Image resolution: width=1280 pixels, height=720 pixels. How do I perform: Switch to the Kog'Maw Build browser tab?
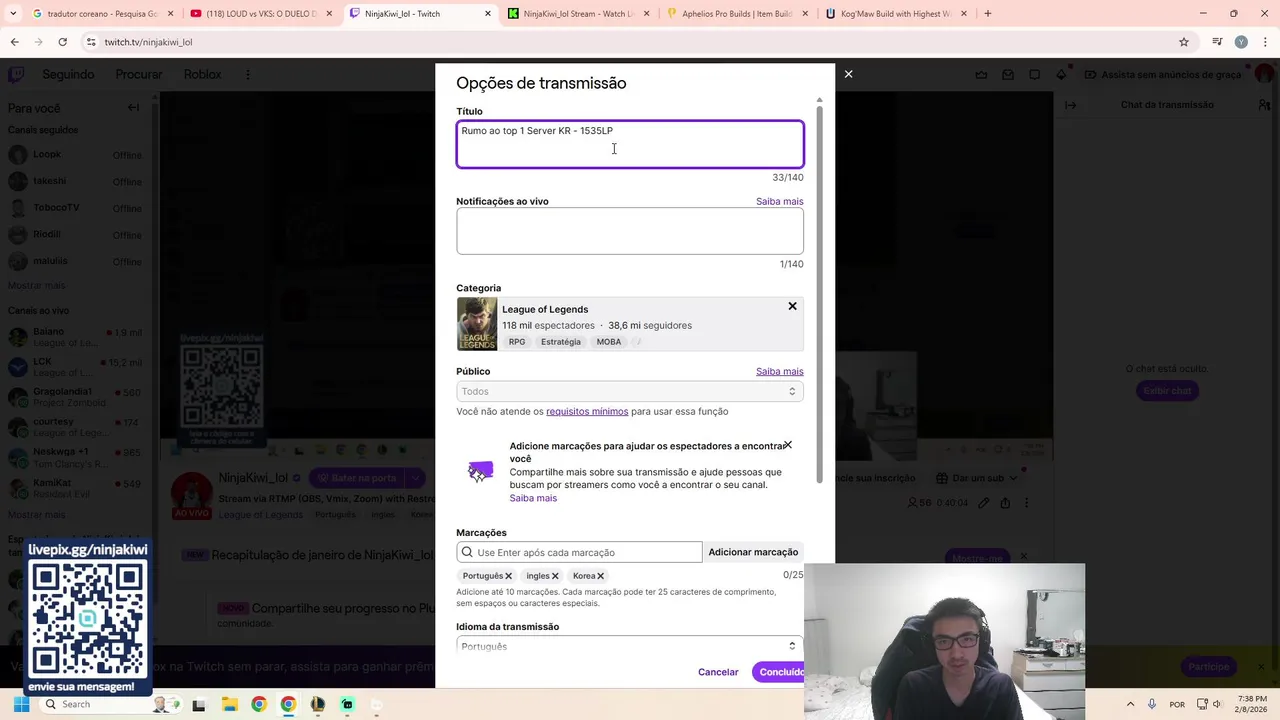[892, 14]
